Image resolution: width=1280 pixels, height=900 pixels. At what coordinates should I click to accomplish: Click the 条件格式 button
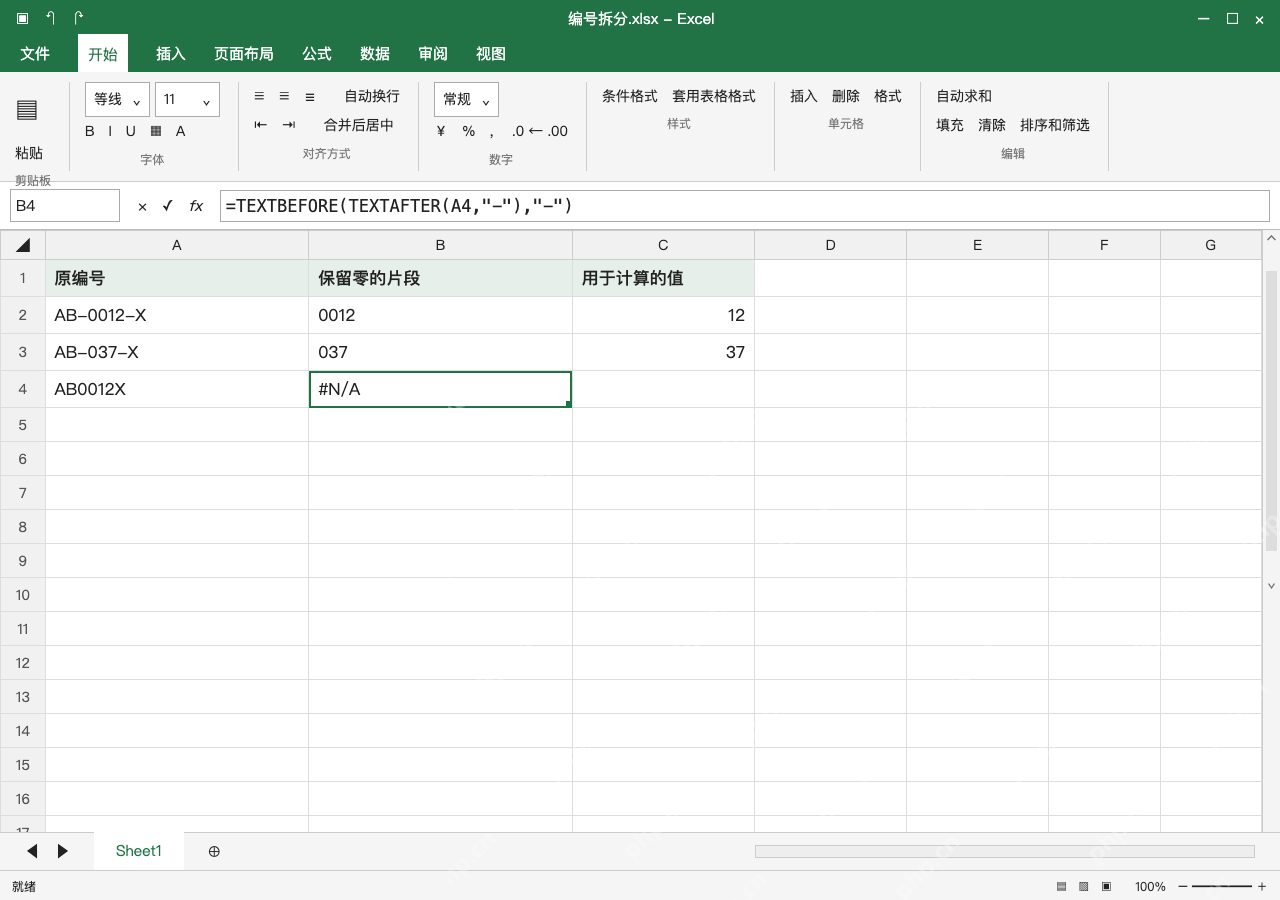(x=630, y=96)
